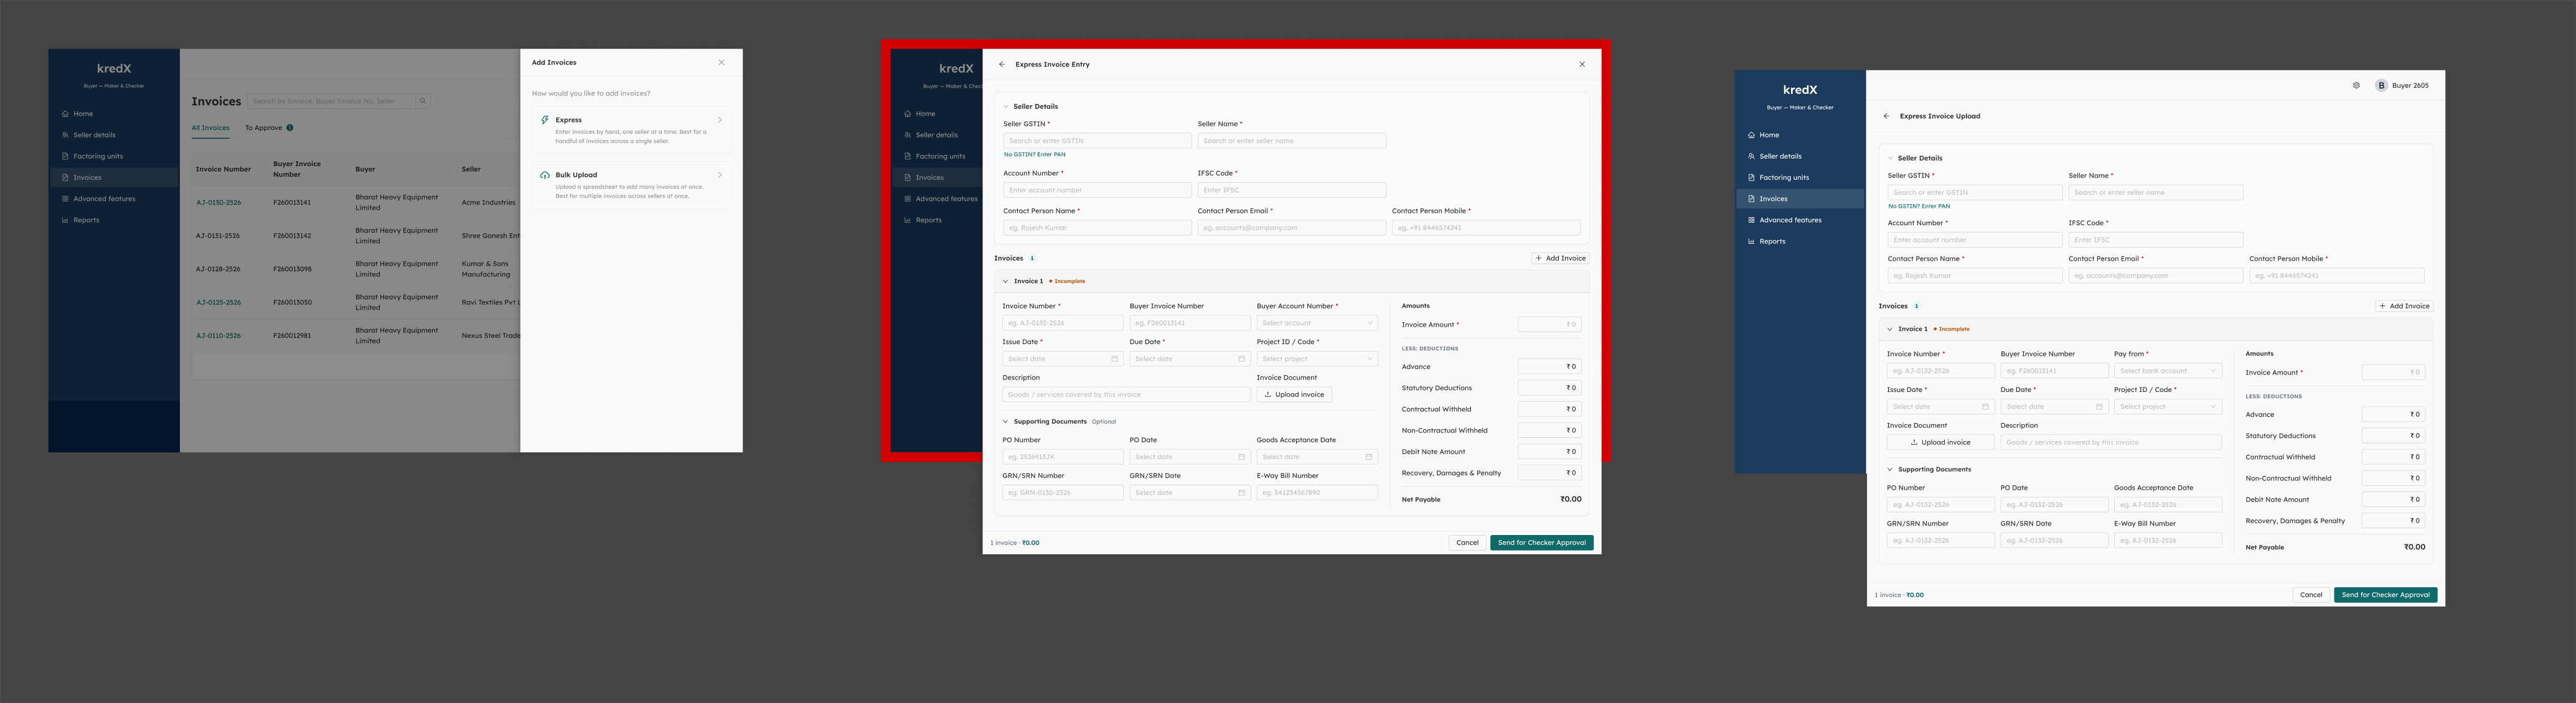2576x703 pixels.
Task: Click Factoring units icon in Express Invoice Upload sidebar
Action: (x=1751, y=177)
